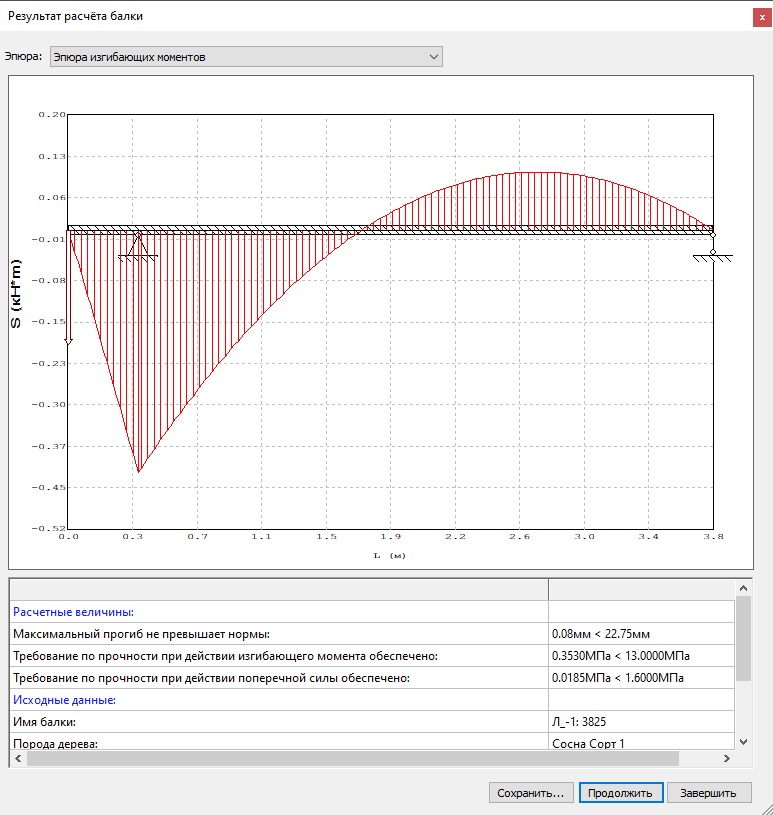The image size is (773, 815).
Task: Click the Сохранить... button
Action: coord(531,793)
